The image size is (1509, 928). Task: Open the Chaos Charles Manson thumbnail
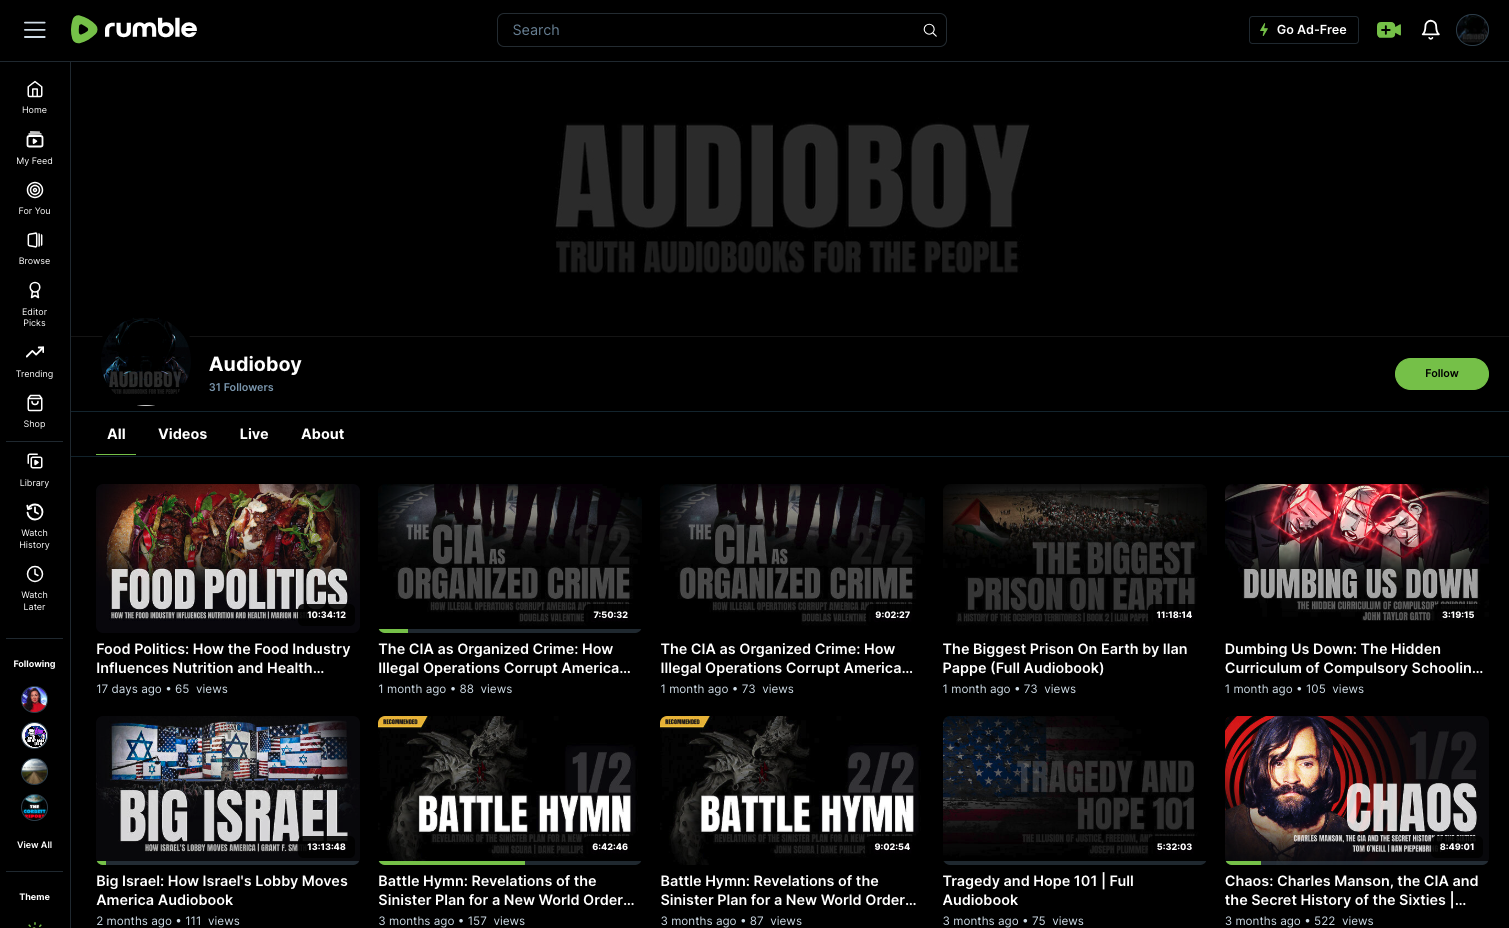click(1357, 790)
